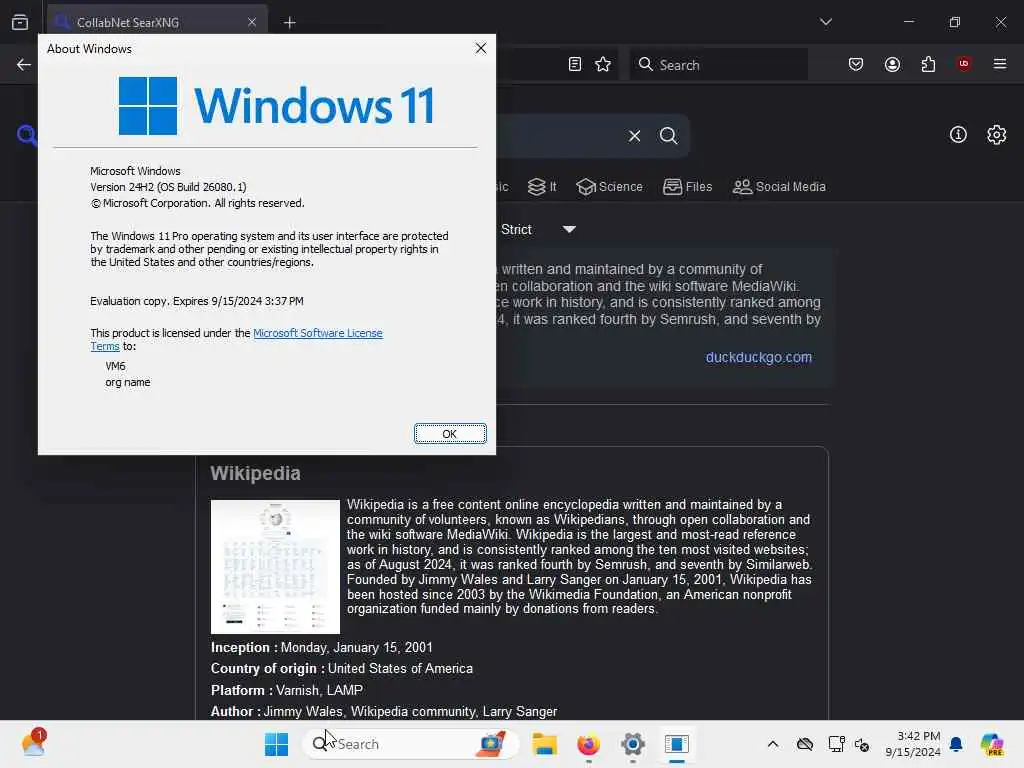Open the Windows weather widget
The height and width of the screenshot is (768, 1024).
[33, 743]
